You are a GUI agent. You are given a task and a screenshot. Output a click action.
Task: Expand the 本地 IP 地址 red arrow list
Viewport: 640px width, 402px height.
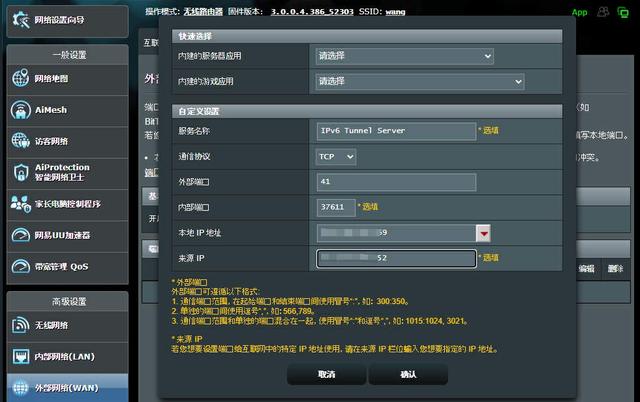[x=483, y=233]
